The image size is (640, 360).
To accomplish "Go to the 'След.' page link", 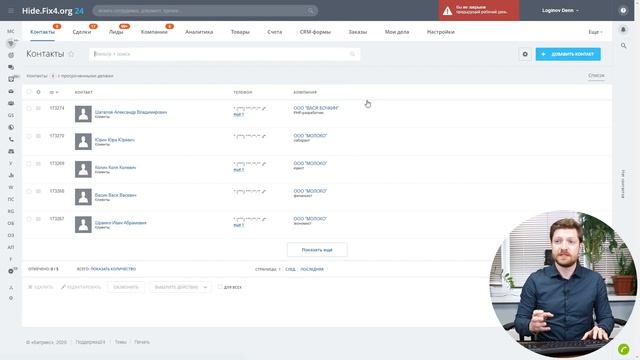I will click(x=290, y=269).
